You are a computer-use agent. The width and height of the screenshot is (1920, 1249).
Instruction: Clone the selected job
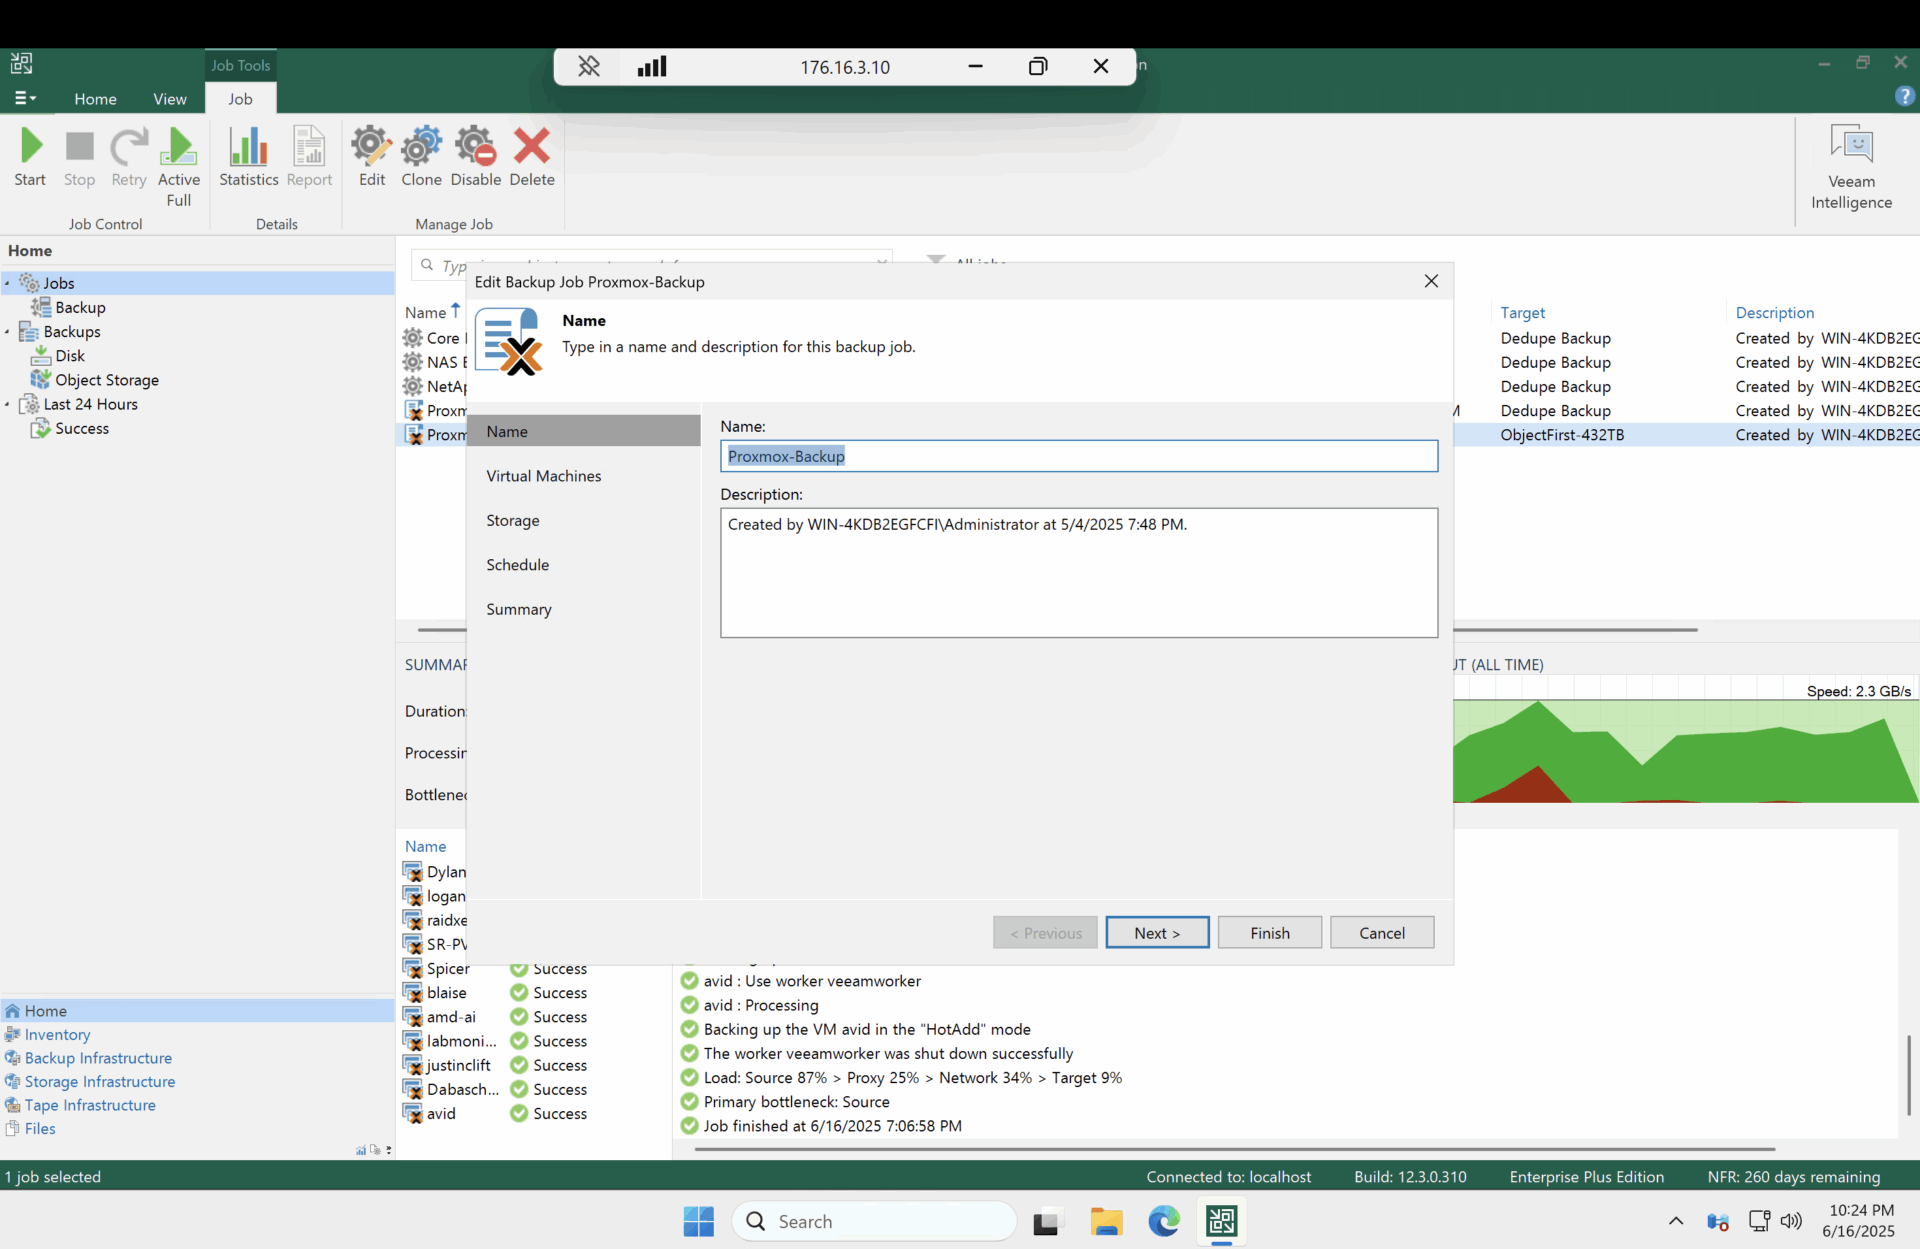coord(421,157)
